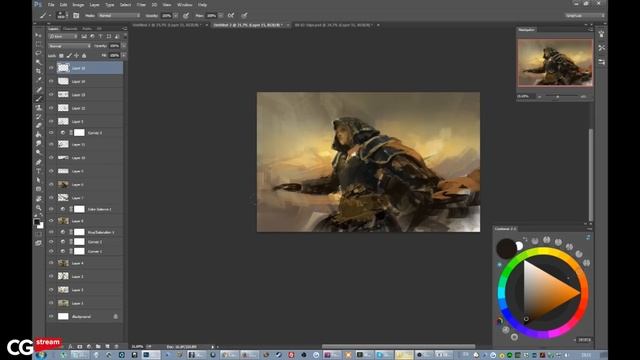Click the Windows Start button
Image resolution: width=640 pixels, height=360 pixels.
(x=41, y=355)
